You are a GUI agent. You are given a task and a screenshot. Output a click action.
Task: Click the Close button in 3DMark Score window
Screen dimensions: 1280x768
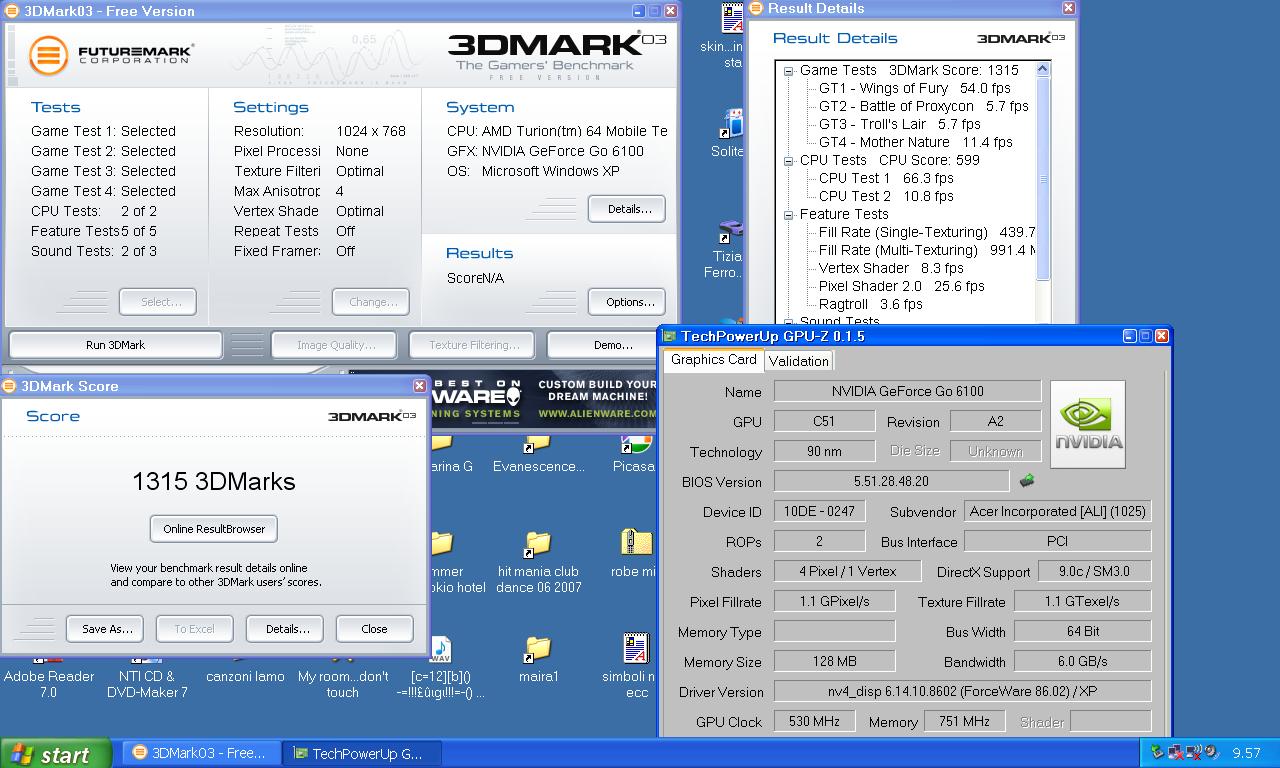(x=374, y=629)
